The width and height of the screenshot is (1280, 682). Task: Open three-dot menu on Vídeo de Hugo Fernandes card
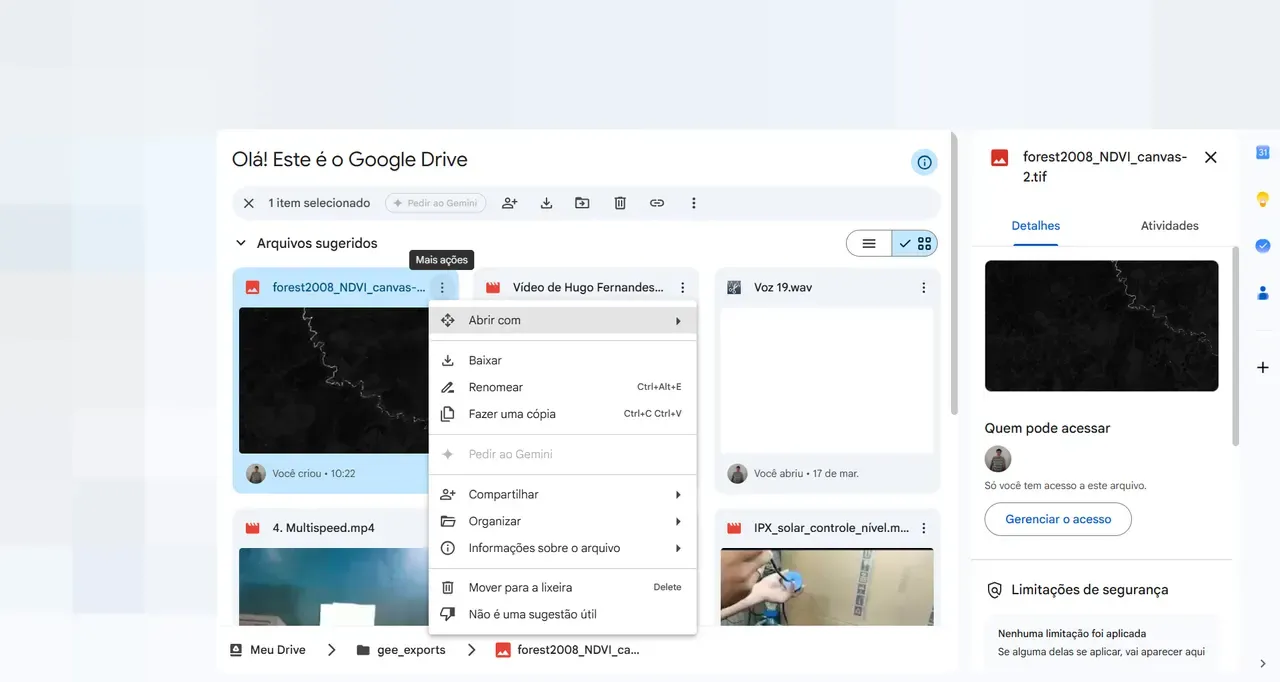coord(683,287)
